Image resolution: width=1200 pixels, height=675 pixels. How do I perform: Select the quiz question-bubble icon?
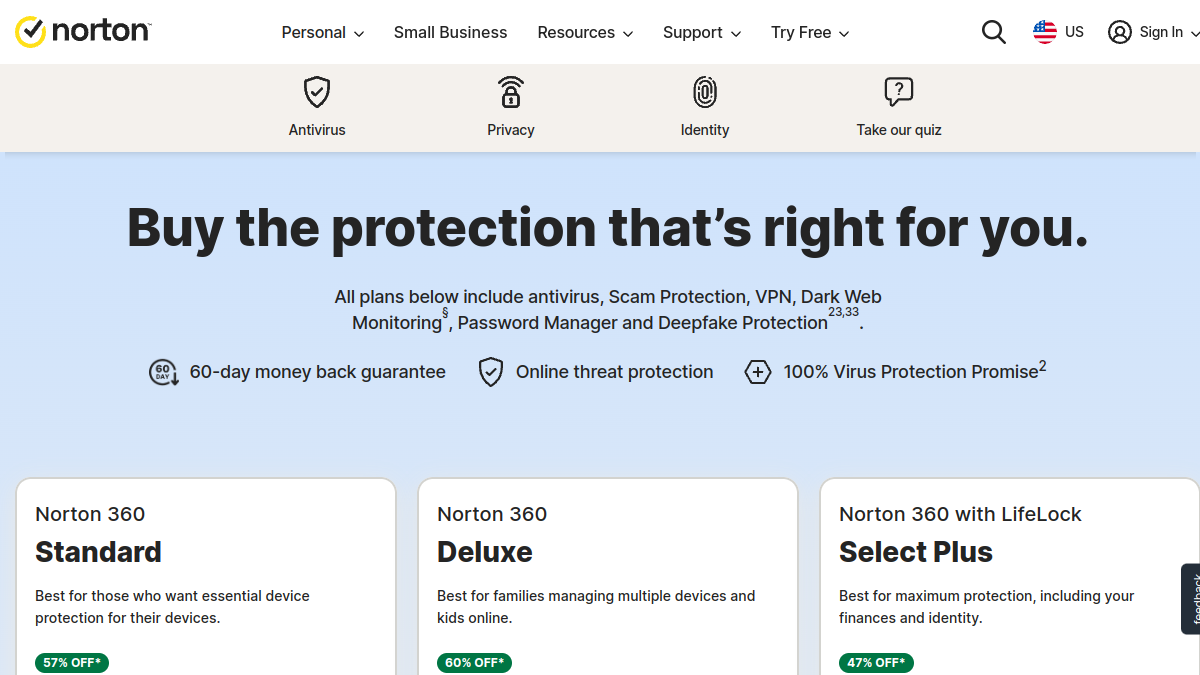pos(899,92)
